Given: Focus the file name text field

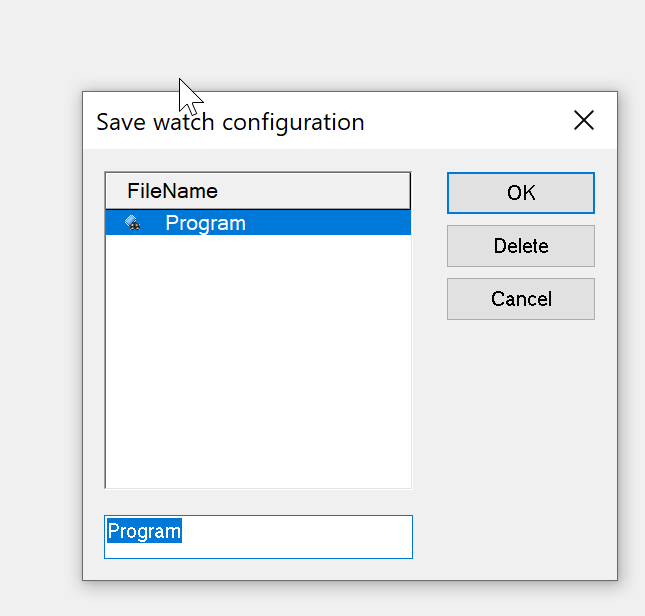Looking at the screenshot, I should click(258, 537).
